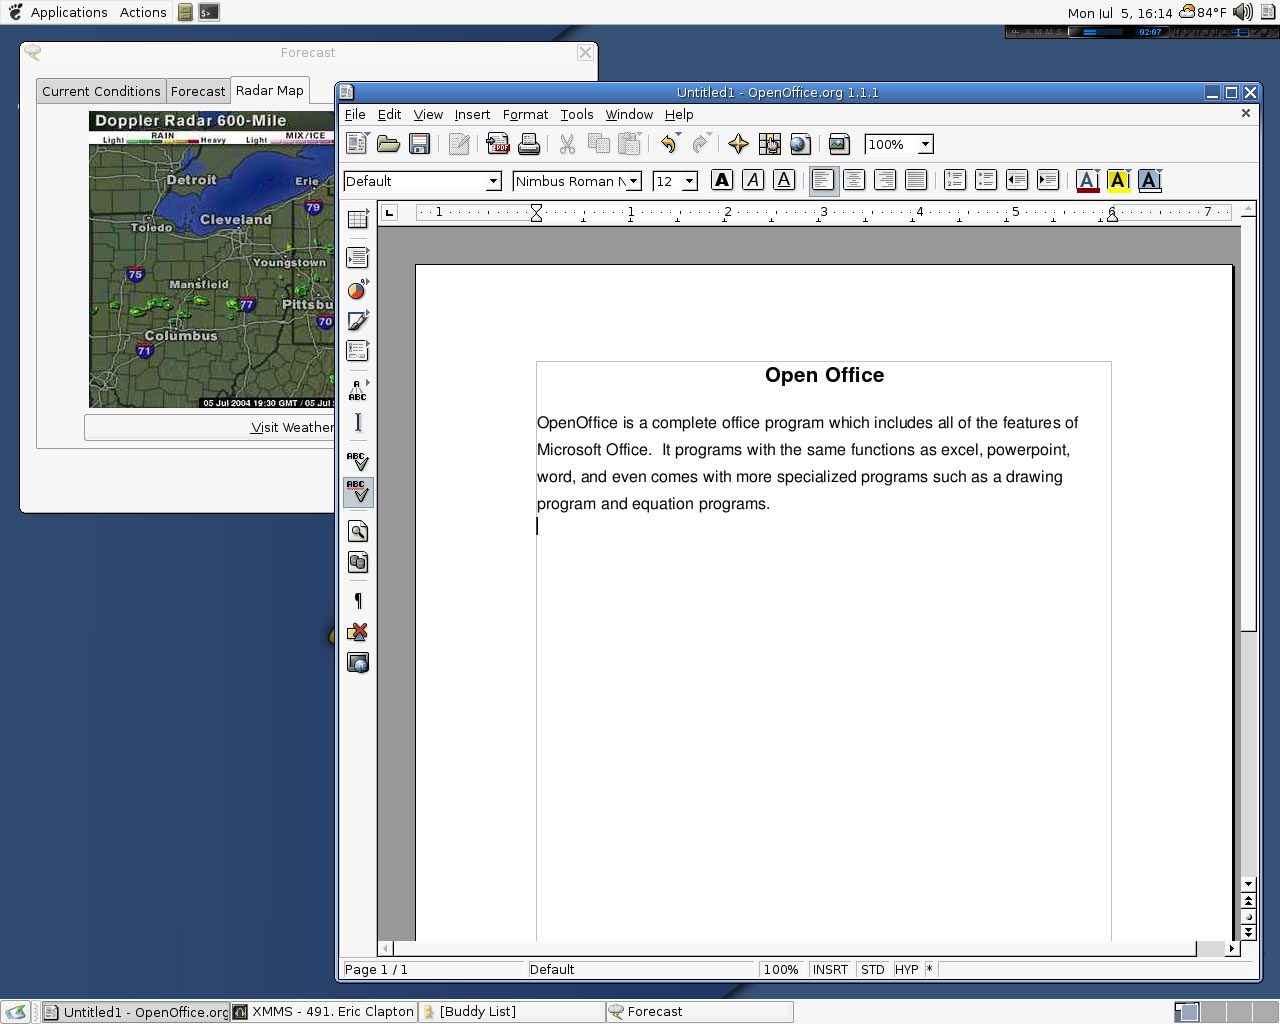Click the Paste clipboard icon

pyautogui.click(x=629, y=144)
